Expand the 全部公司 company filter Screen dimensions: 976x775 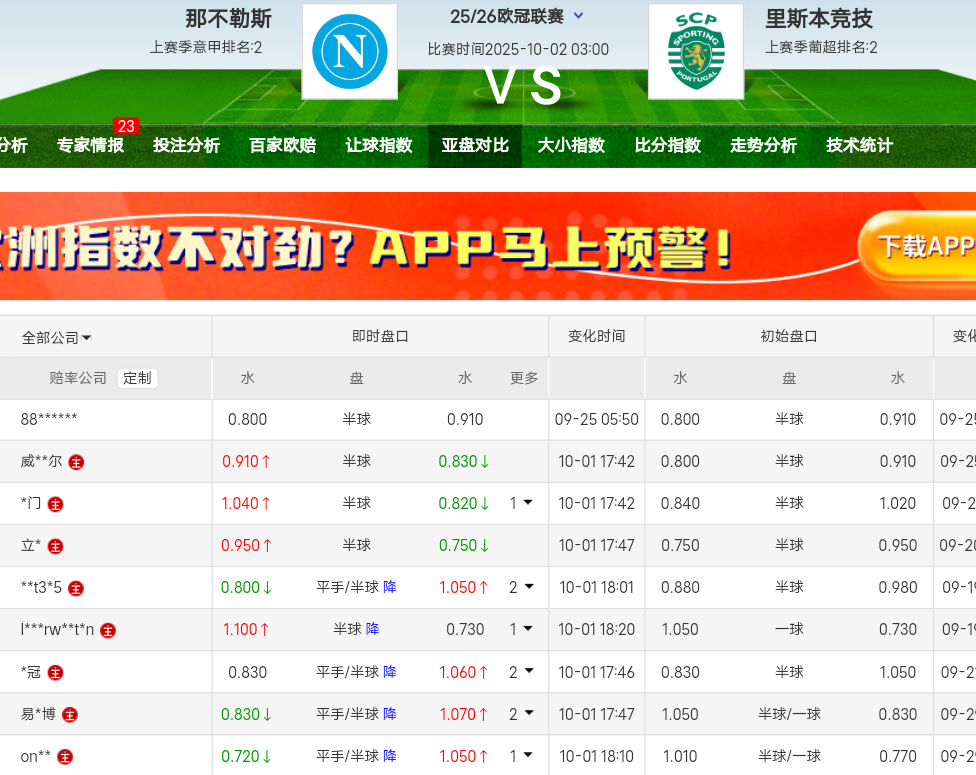(57, 337)
